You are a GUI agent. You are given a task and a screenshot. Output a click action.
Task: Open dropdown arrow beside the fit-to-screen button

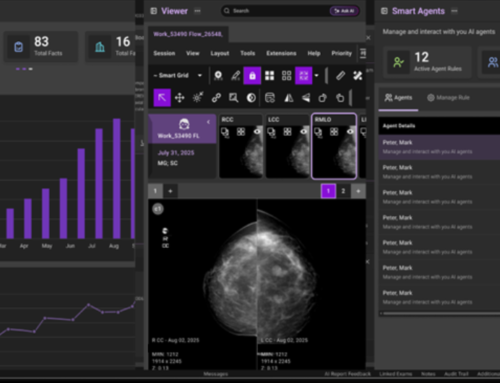click(316, 75)
